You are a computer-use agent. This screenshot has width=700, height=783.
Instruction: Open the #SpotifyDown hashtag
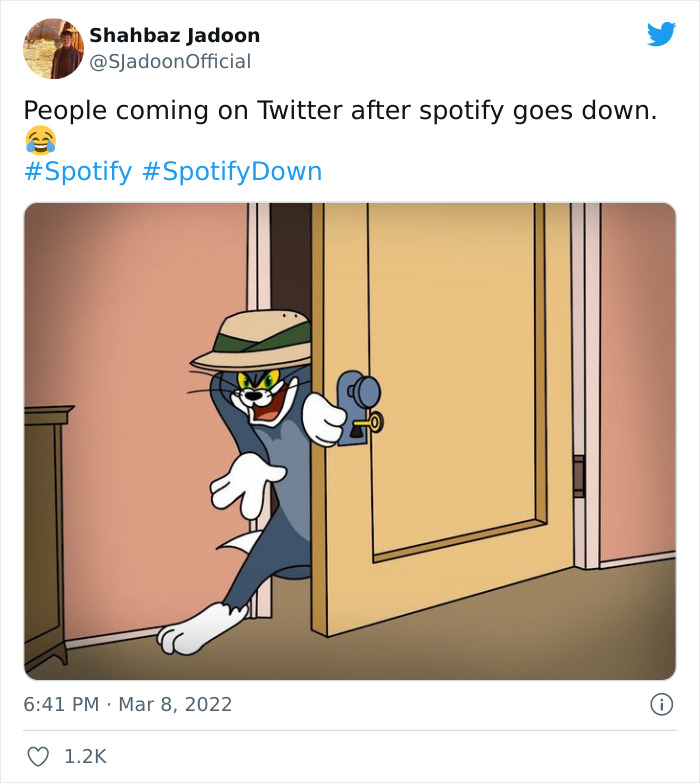(x=232, y=171)
